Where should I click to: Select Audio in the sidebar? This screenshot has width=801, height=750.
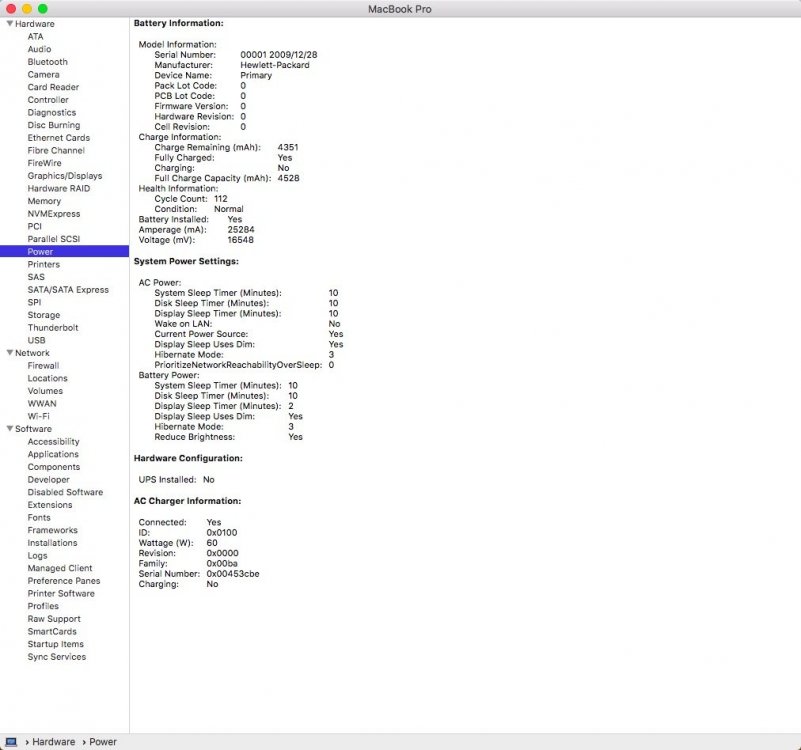tap(39, 49)
